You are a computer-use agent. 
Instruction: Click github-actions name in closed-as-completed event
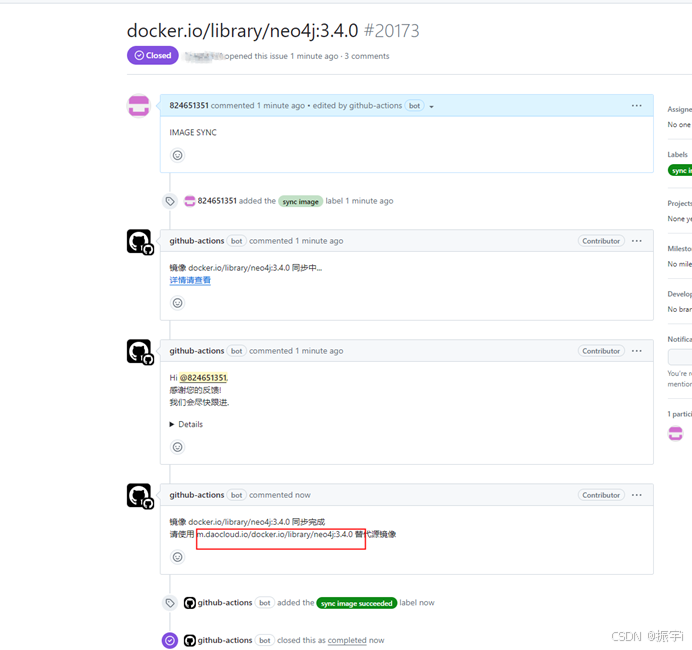[225, 640]
